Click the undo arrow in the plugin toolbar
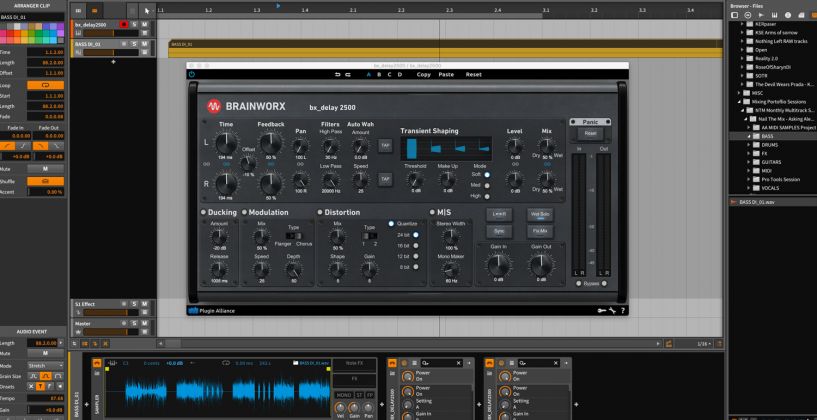Screen dimensions: 817x420 pos(337,75)
